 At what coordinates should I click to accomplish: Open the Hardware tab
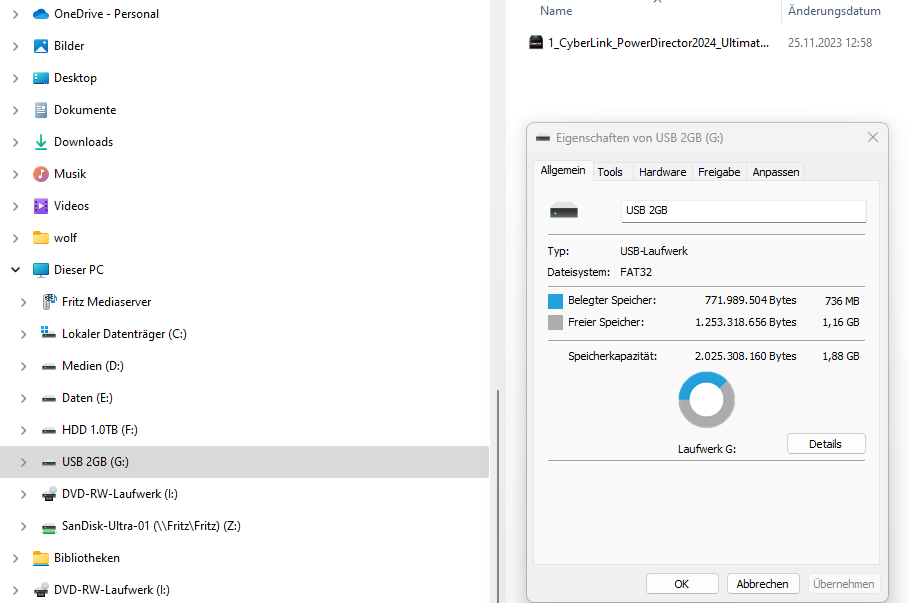click(x=662, y=172)
